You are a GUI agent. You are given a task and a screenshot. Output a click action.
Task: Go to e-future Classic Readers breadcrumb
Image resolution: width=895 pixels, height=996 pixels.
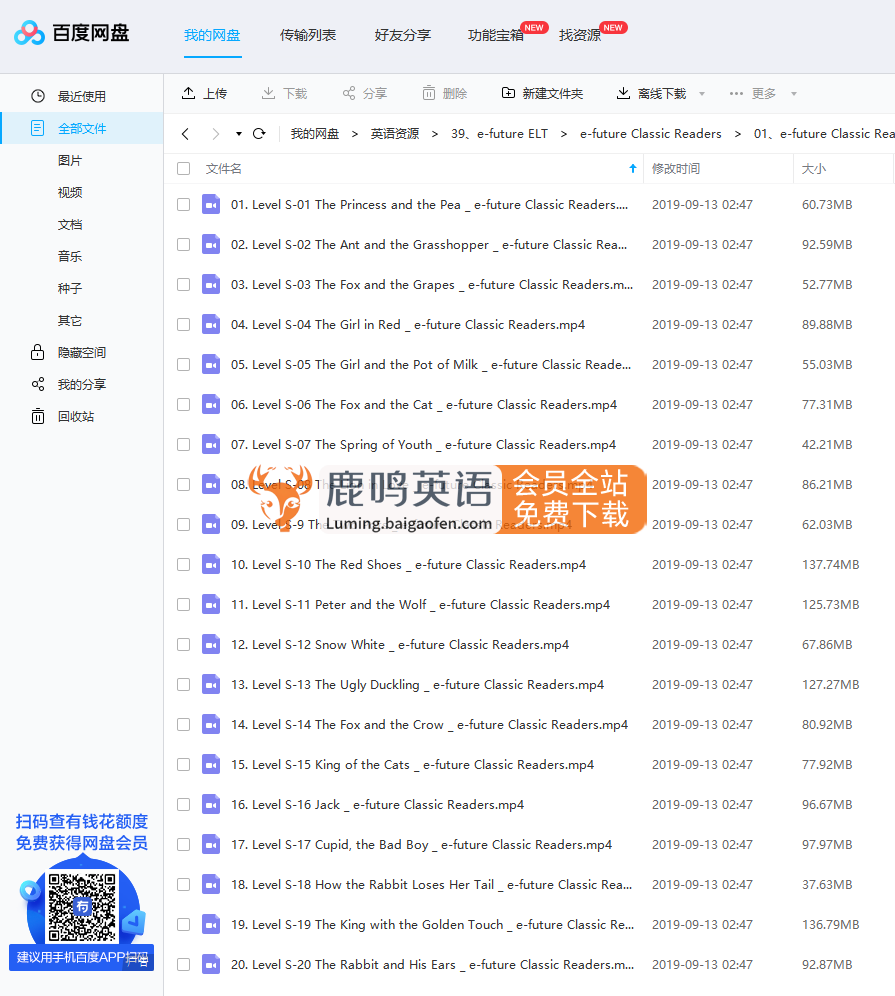[x=650, y=133]
